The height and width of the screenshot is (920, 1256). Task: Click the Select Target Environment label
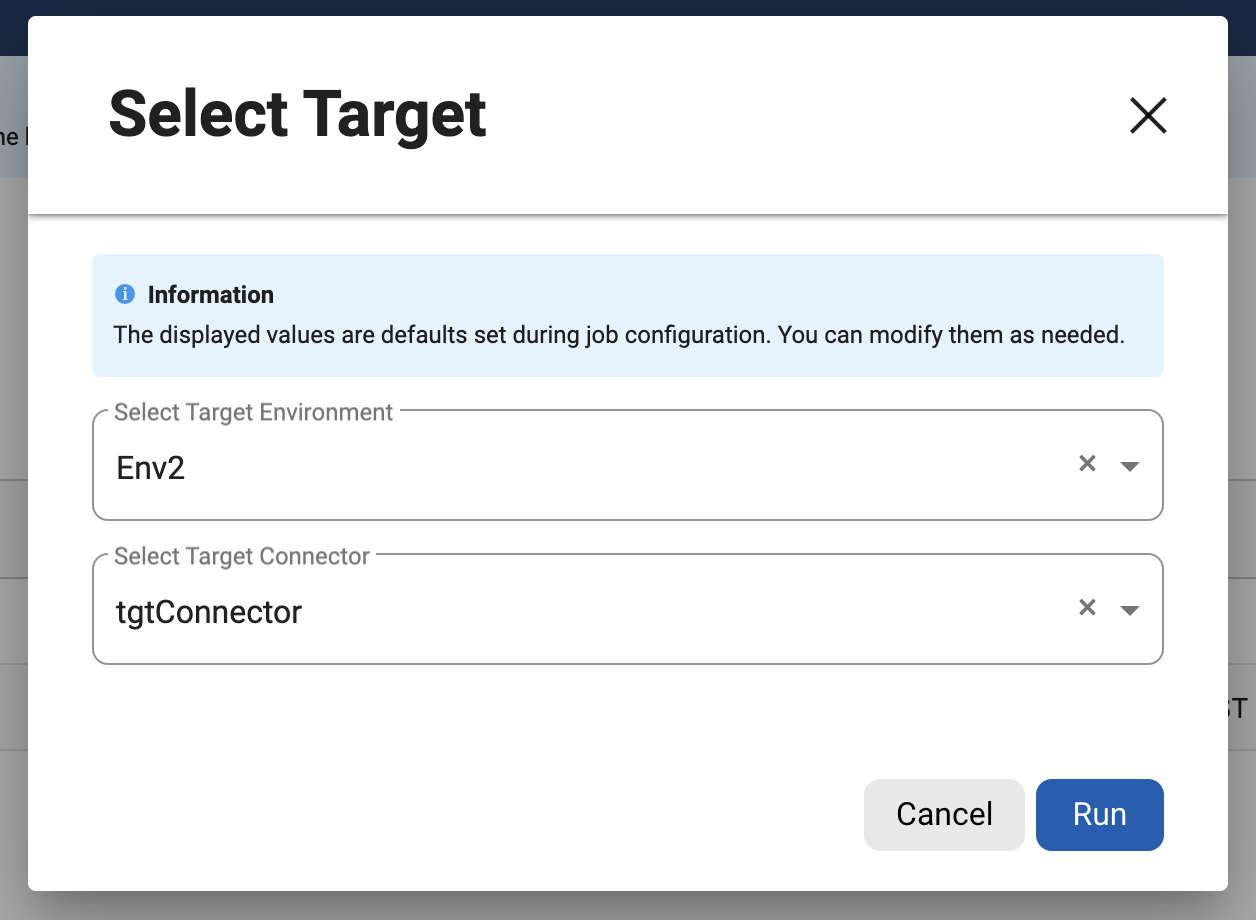253,412
